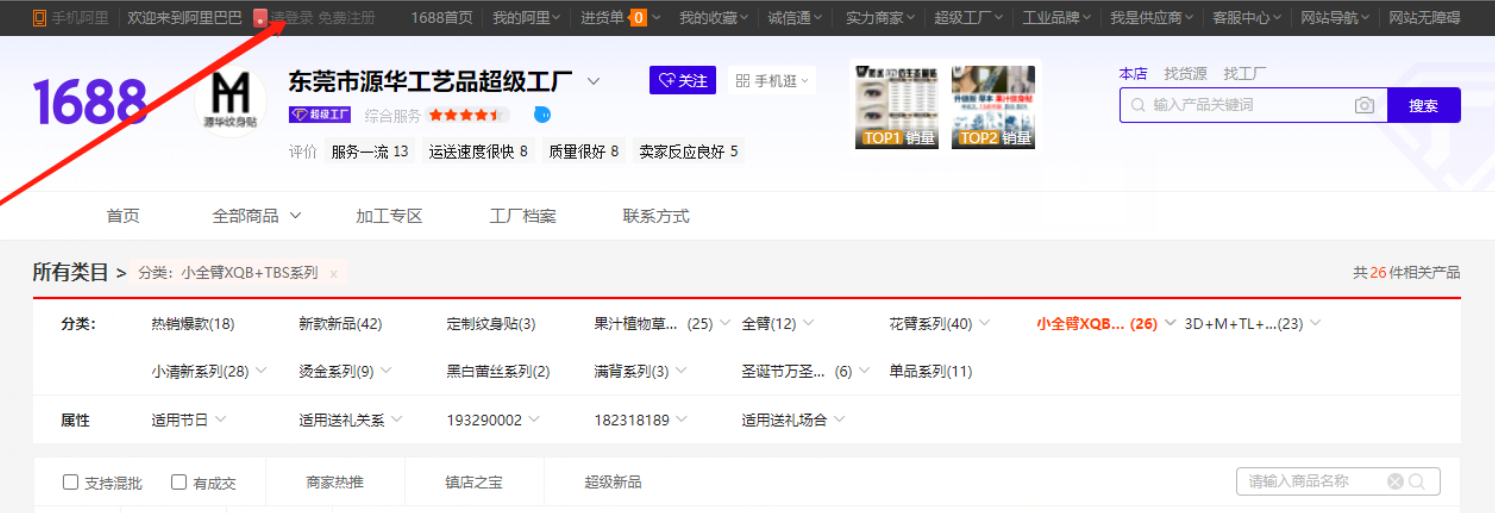Click the 免费注册 link

tap(347, 18)
